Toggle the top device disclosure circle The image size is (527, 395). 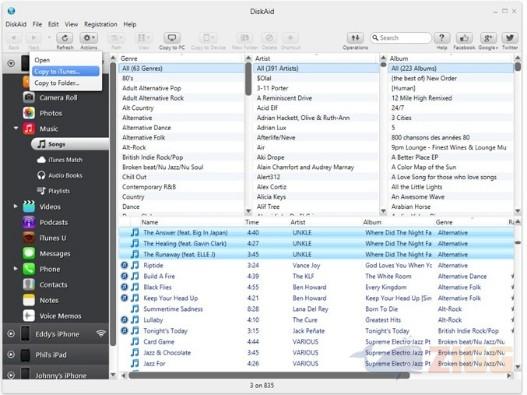click(11, 63)
